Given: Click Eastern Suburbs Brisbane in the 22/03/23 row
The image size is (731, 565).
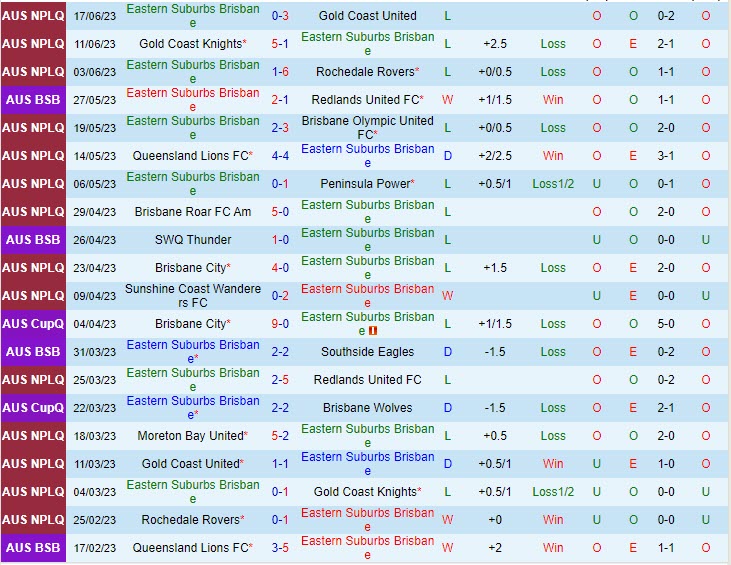Looking at the screenshot, I should pos(193,407).
